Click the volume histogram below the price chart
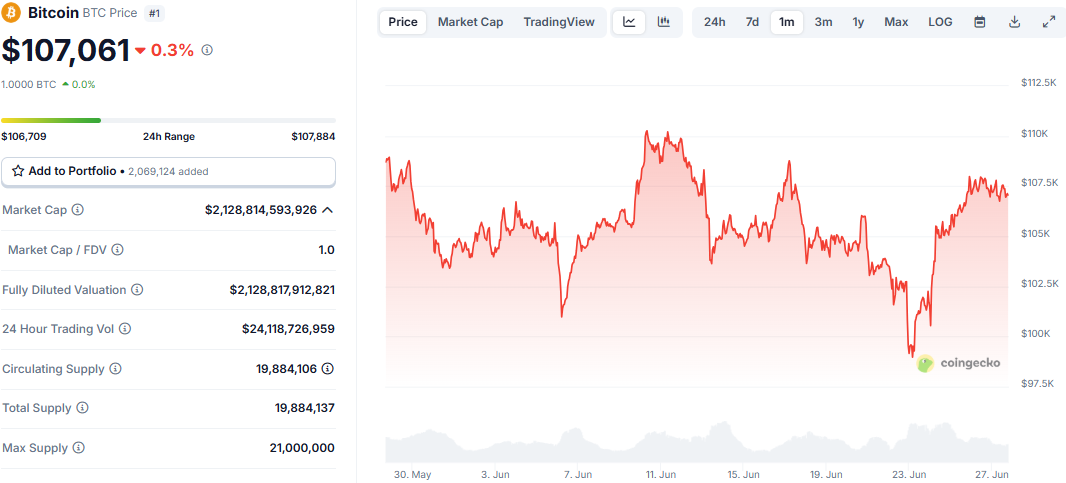Viewport: 1066px width, 483px height. [697, 444]
